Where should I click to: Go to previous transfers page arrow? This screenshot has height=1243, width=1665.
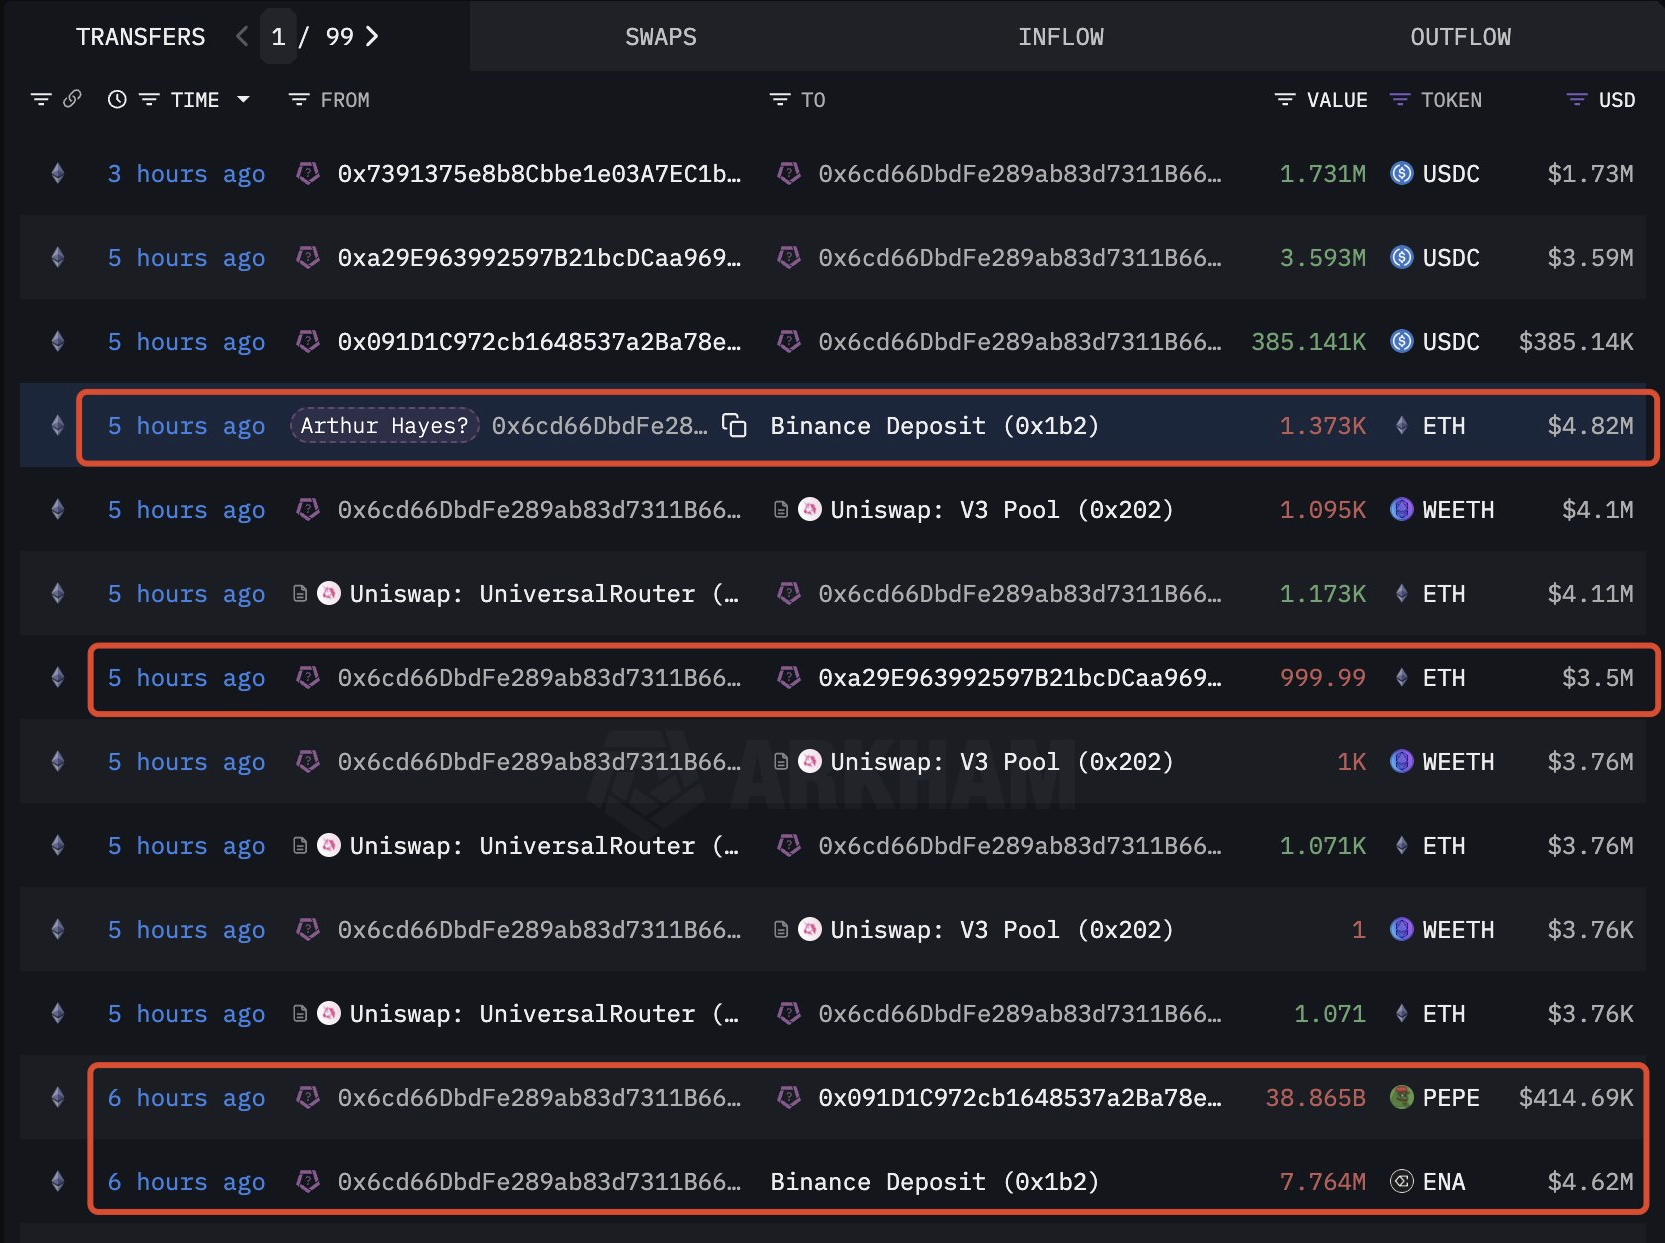coord(242,37)
